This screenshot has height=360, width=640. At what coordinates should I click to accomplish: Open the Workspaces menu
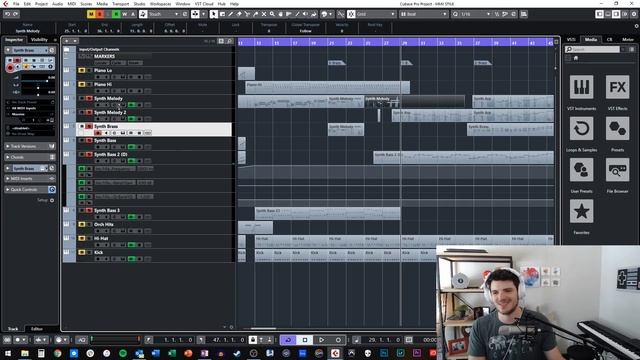[x=160, y=4]
